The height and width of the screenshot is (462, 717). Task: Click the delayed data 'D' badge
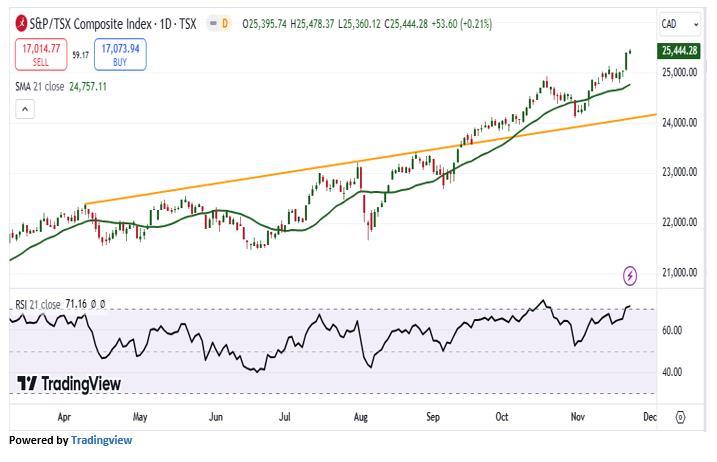pos(224,23)
